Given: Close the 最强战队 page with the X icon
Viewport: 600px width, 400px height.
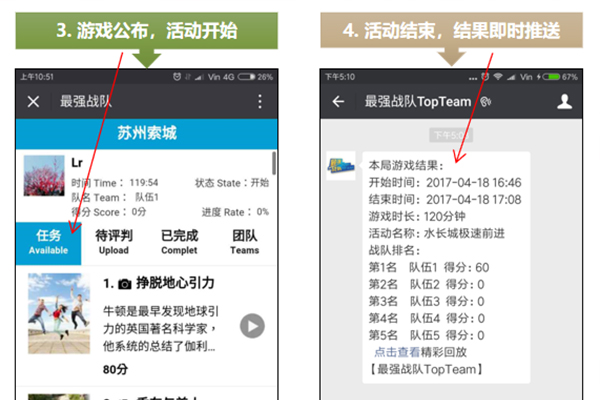Looking at the screenshot, I should tap(33, 101).
